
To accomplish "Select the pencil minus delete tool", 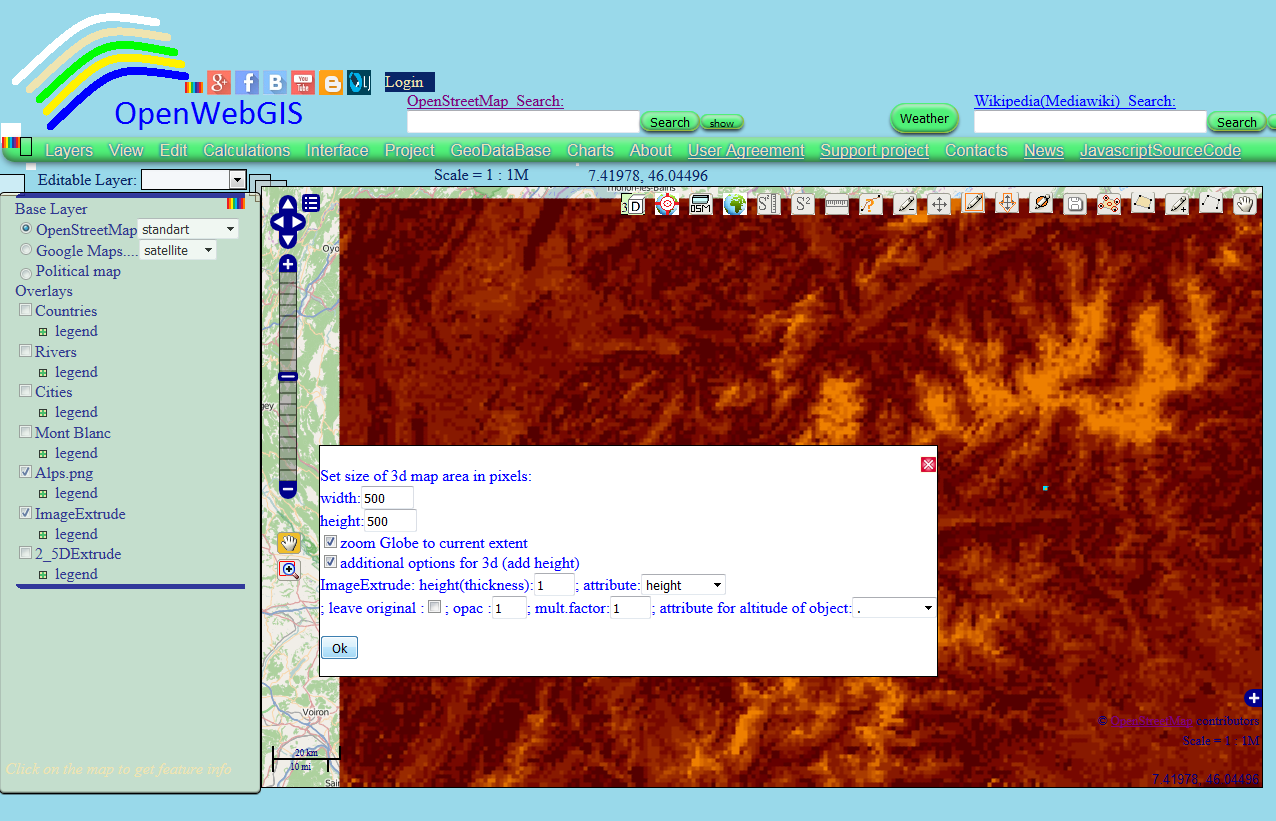I will click(905, 204).
